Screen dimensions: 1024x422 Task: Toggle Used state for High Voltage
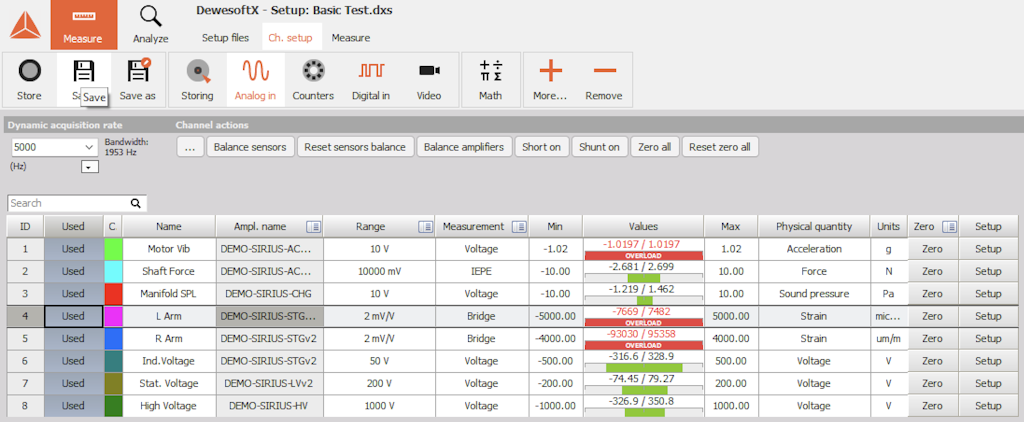pos(73,406)
